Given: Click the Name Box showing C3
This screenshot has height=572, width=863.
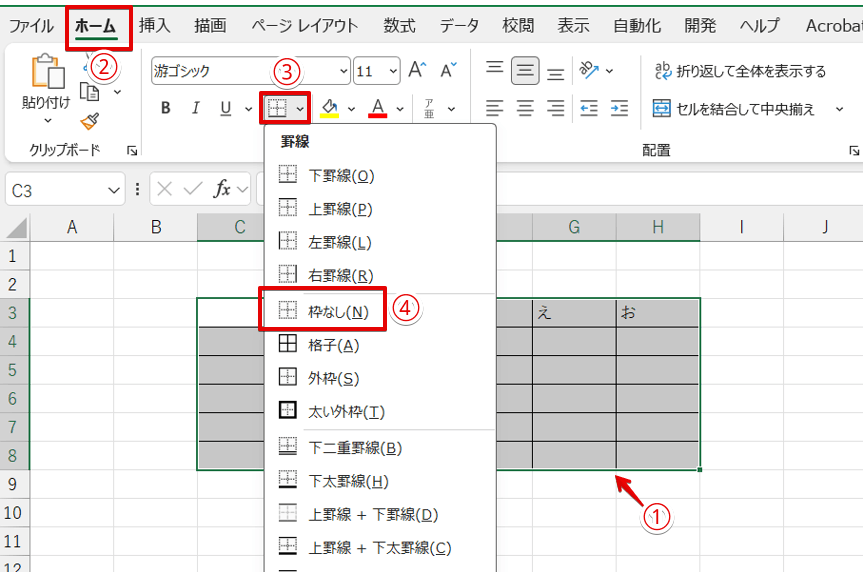Looking at the screenshot, I should point(65,190).
